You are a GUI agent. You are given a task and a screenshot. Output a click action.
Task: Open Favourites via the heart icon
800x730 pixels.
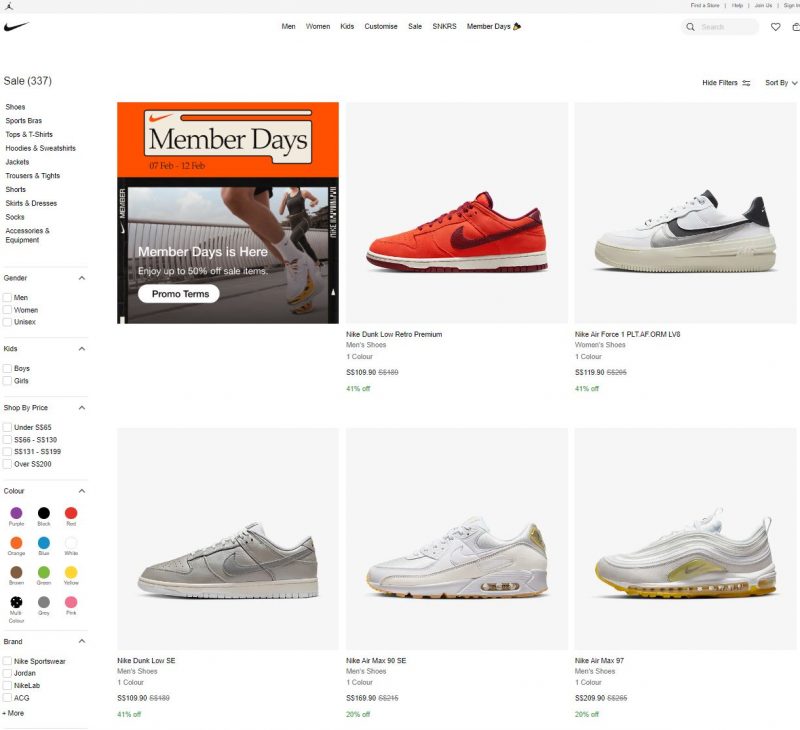(776, 27)
